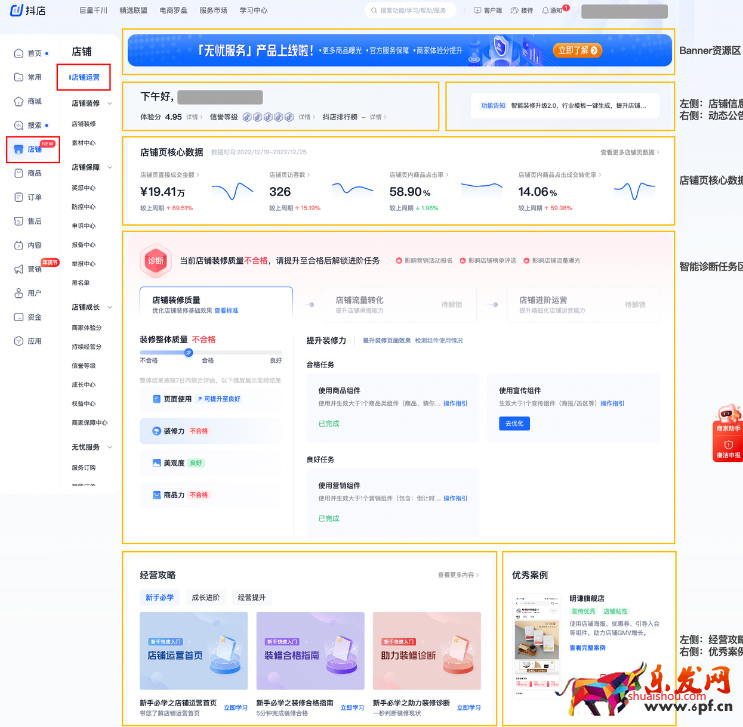The image size is (743, 727).
Task: Open 查看更多内容 in 经营攻略
Action: click(458, 575)
